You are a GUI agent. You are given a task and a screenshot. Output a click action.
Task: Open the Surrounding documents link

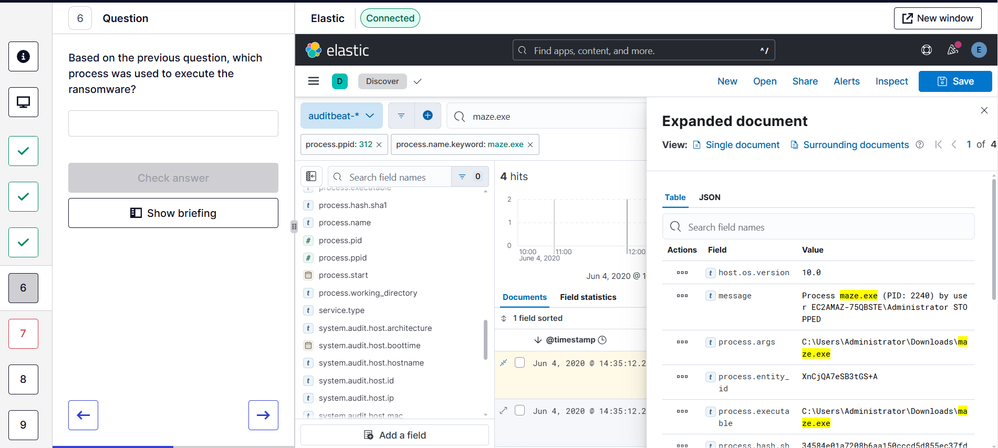click(x=850, y=145)
